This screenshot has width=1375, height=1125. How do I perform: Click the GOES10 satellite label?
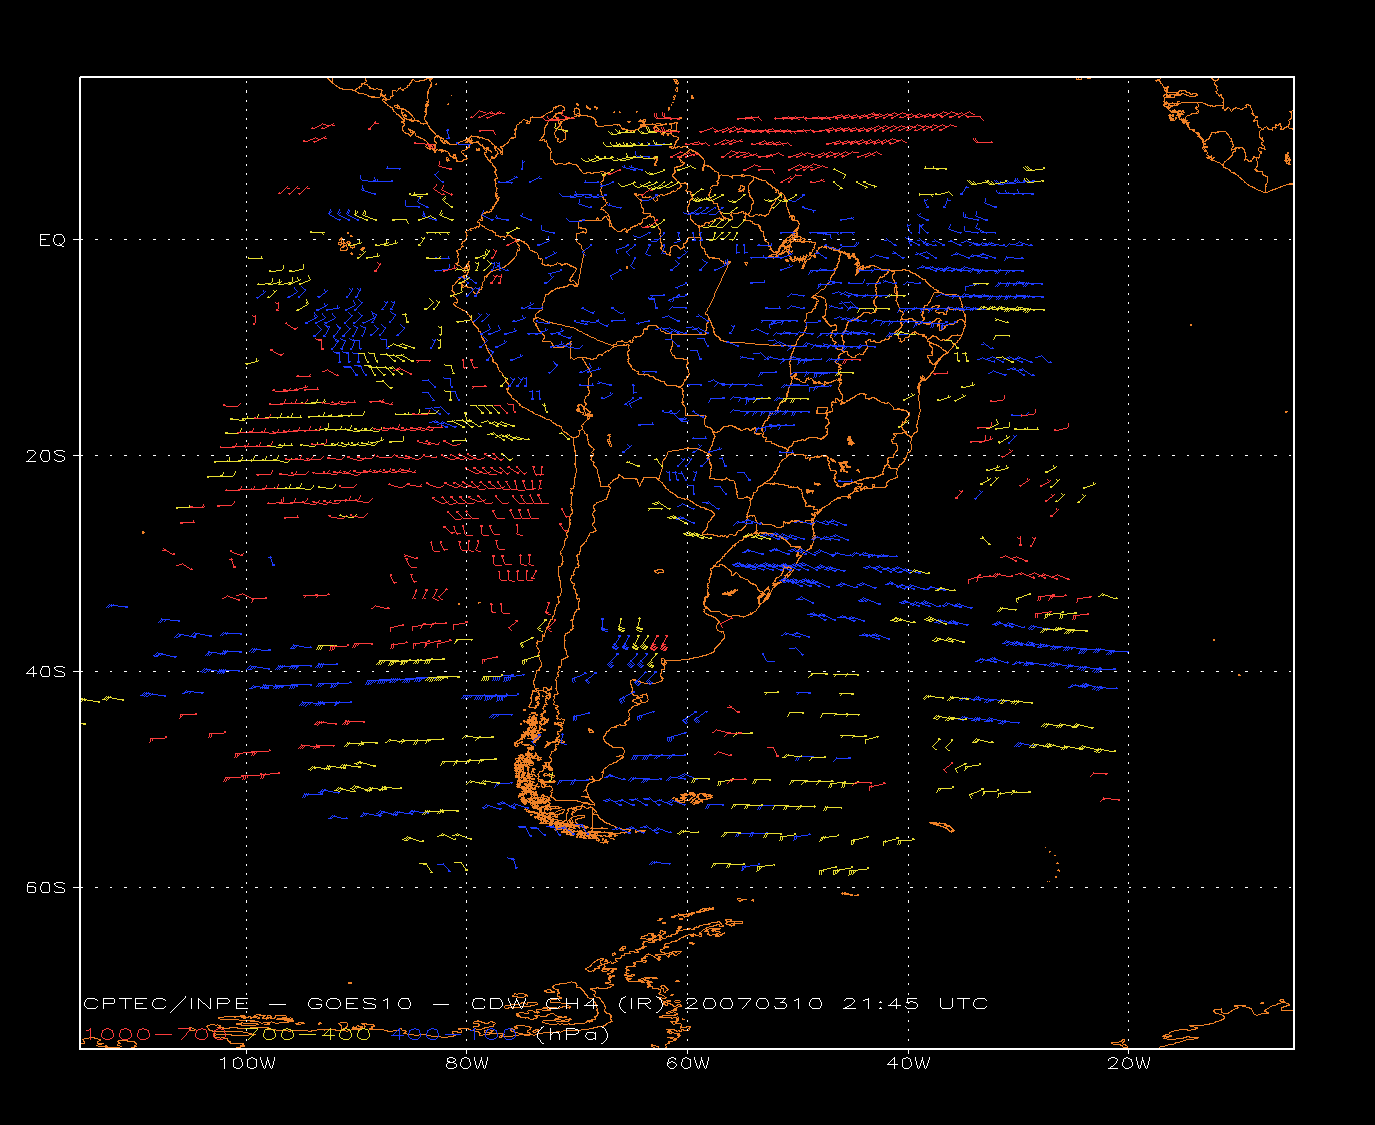coord(357,1004)
